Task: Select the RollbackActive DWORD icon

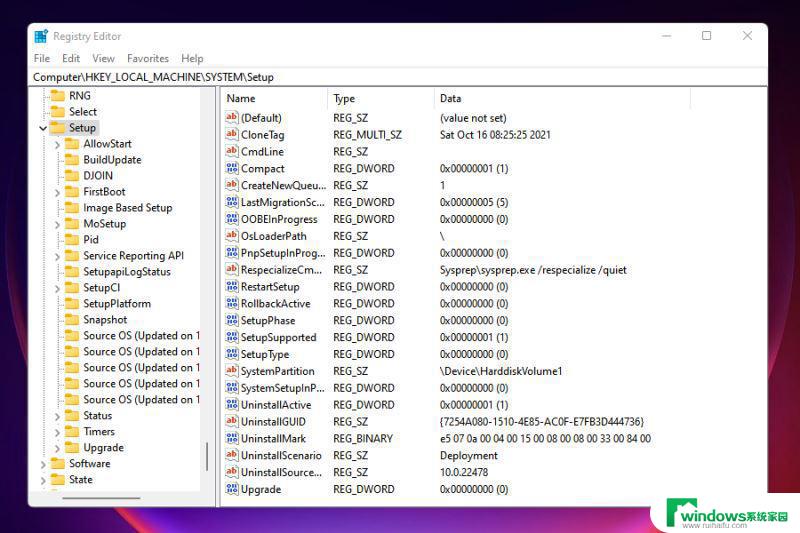Action: click(232, 303)
